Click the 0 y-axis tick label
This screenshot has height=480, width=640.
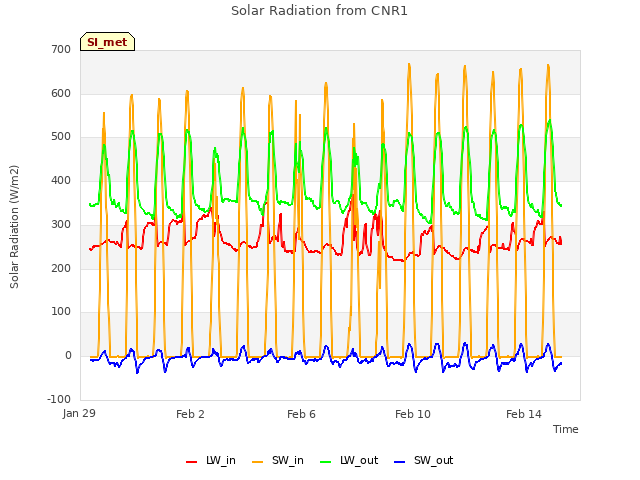pos(68,356)
